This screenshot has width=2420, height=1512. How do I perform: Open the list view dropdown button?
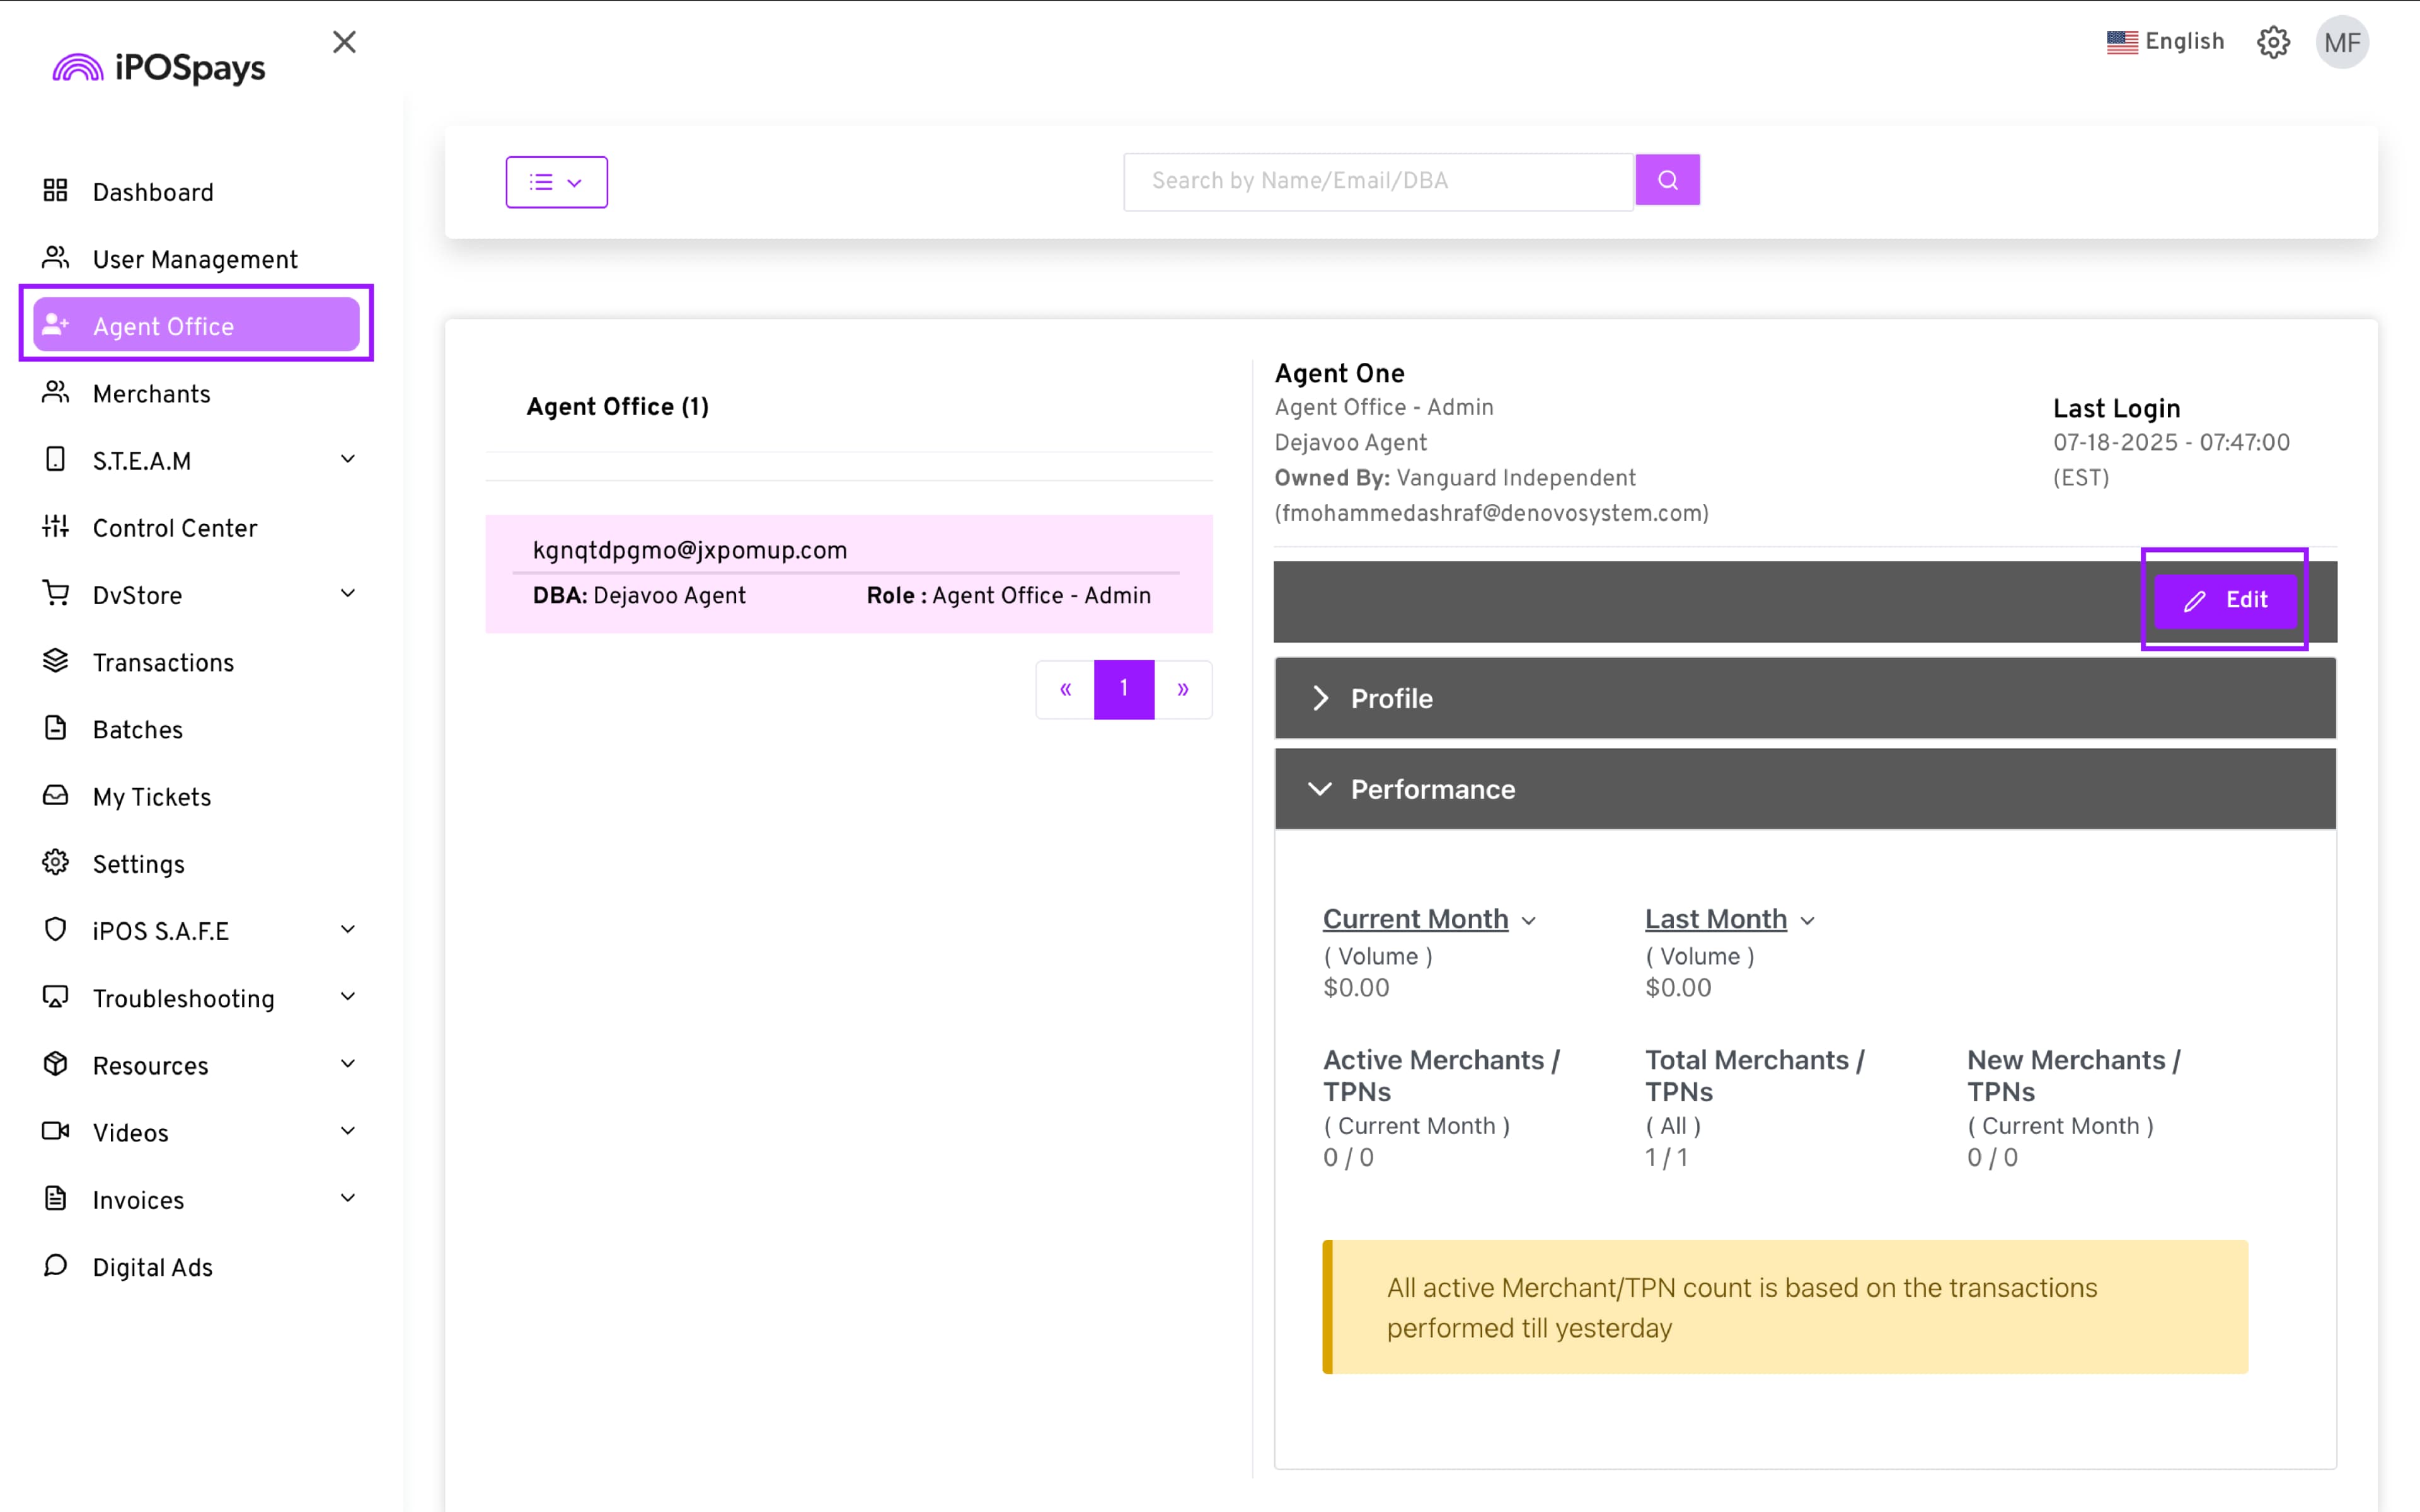pyautogui.click(x=556, y=182)
